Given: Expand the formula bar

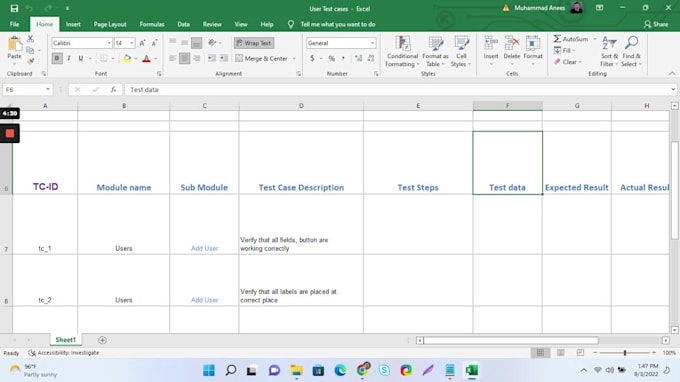Looking at the screenshot, I should (673, 89).
